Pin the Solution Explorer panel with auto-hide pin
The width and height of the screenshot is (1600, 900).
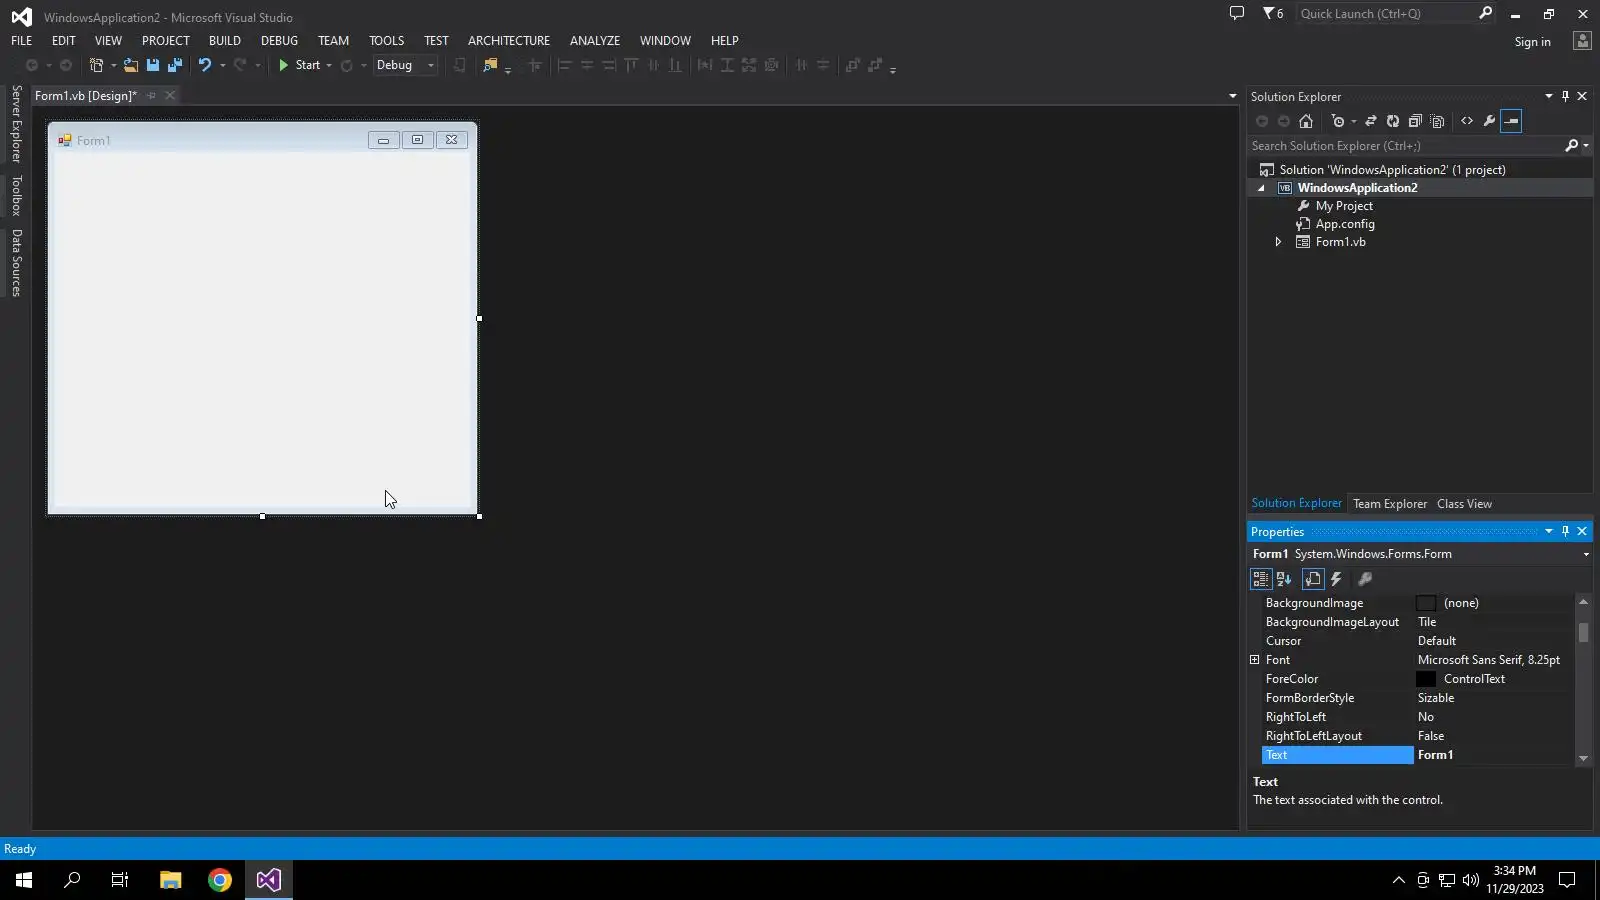click(x=1566, y=97)
